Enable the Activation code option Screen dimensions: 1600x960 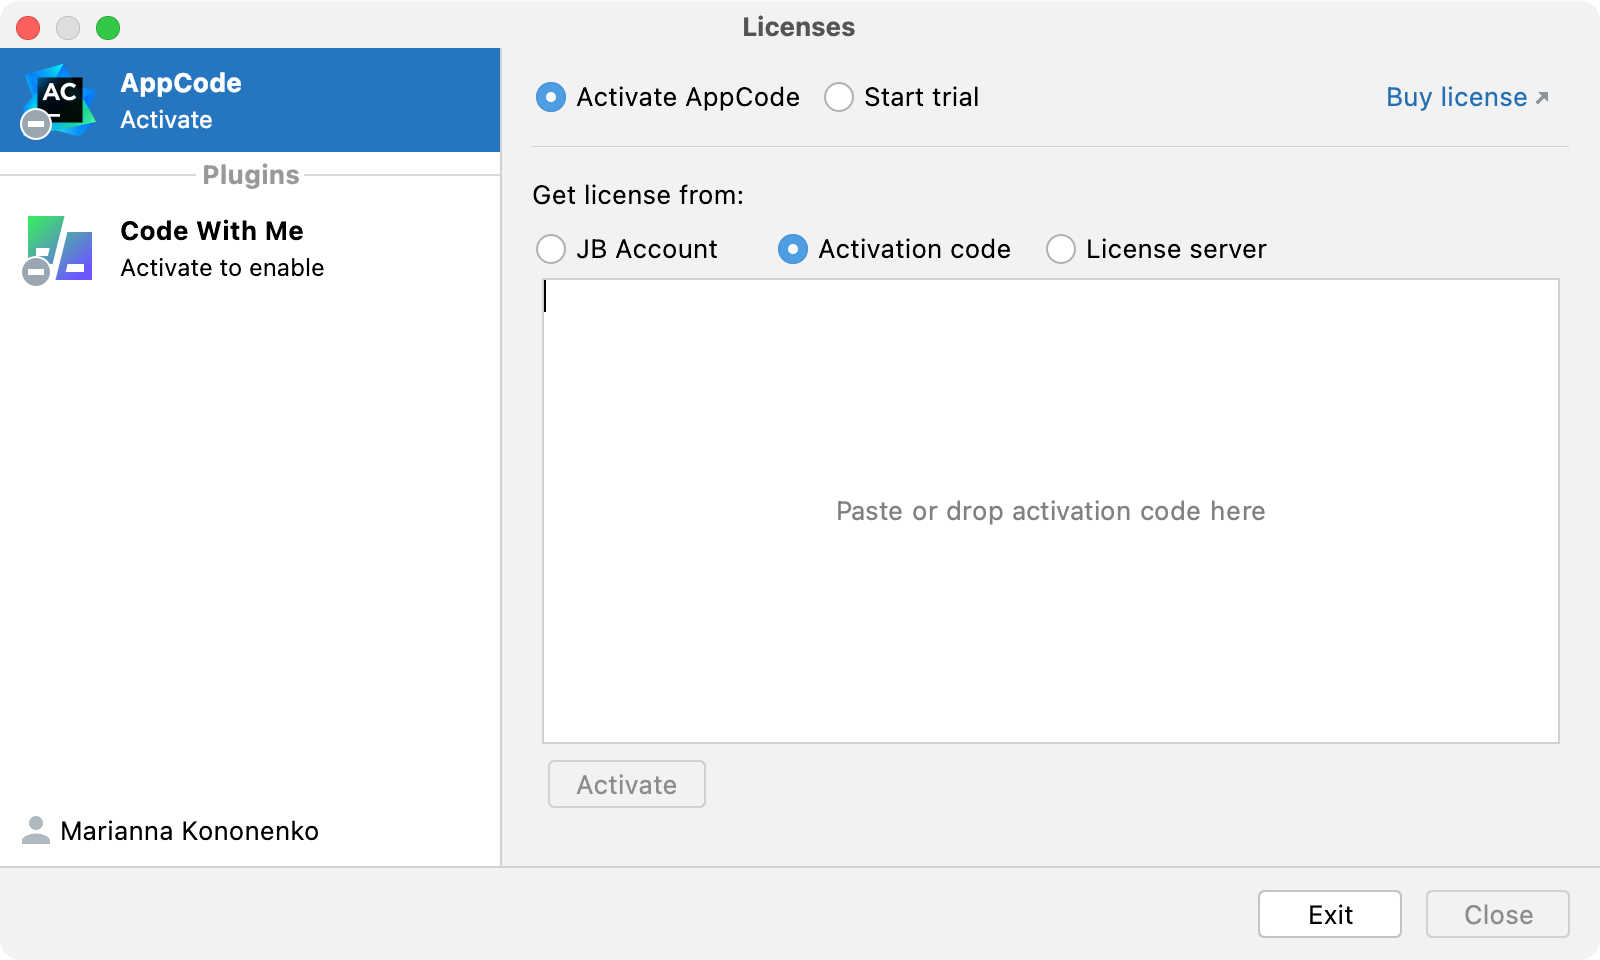click(x=792, y=249)
